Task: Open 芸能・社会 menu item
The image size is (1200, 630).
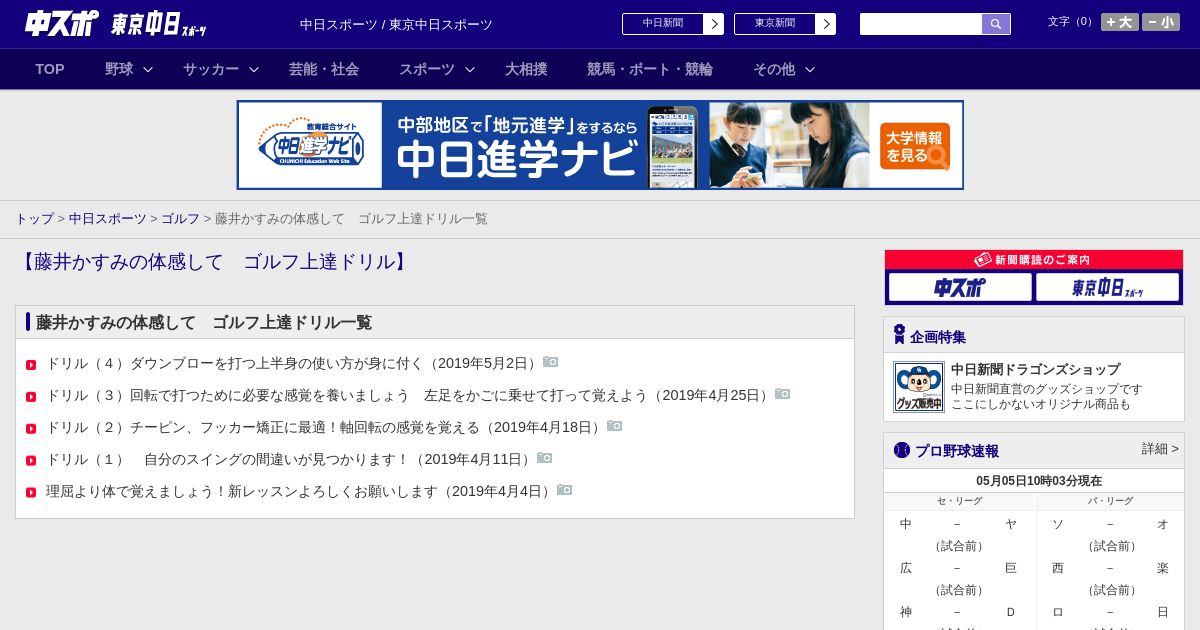Action: coord(324,69)
